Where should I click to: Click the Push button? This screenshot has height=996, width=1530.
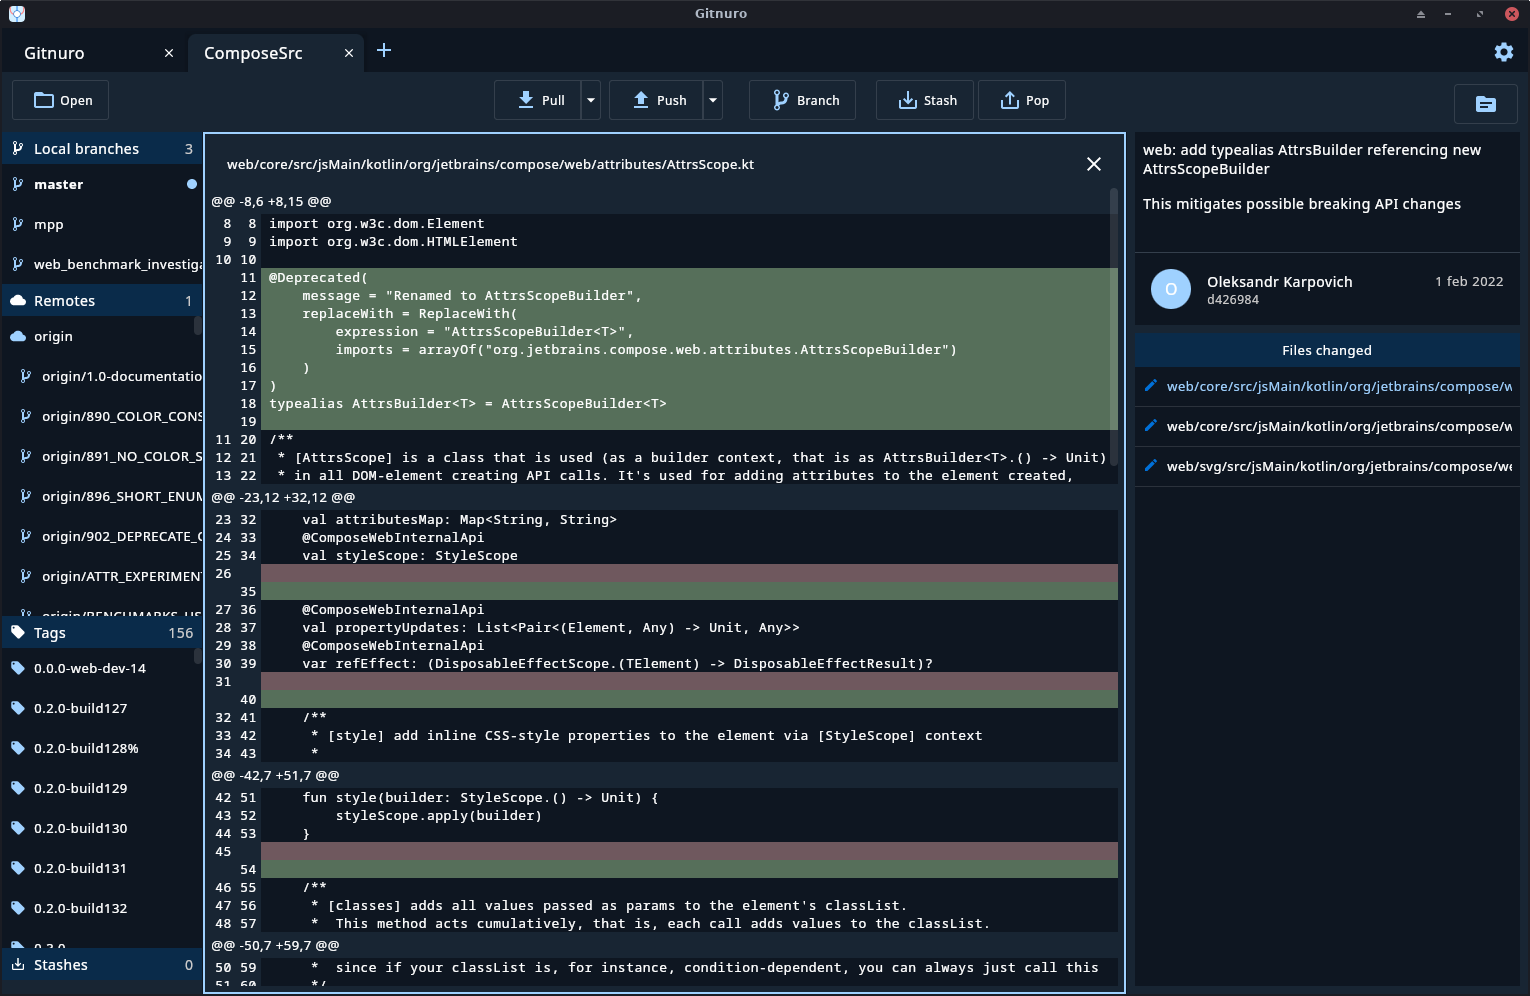[656, 100]
